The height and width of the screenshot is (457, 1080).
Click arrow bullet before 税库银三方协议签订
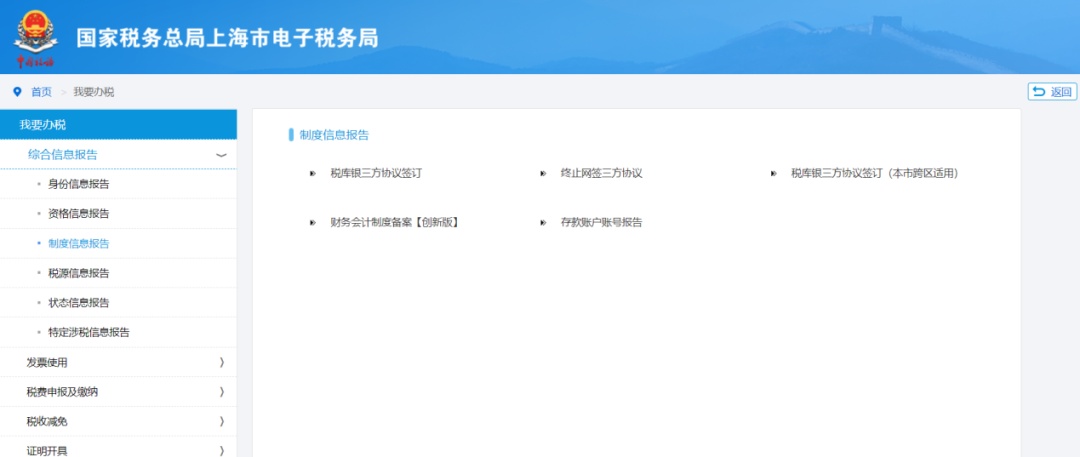click(x=313, y=174)
